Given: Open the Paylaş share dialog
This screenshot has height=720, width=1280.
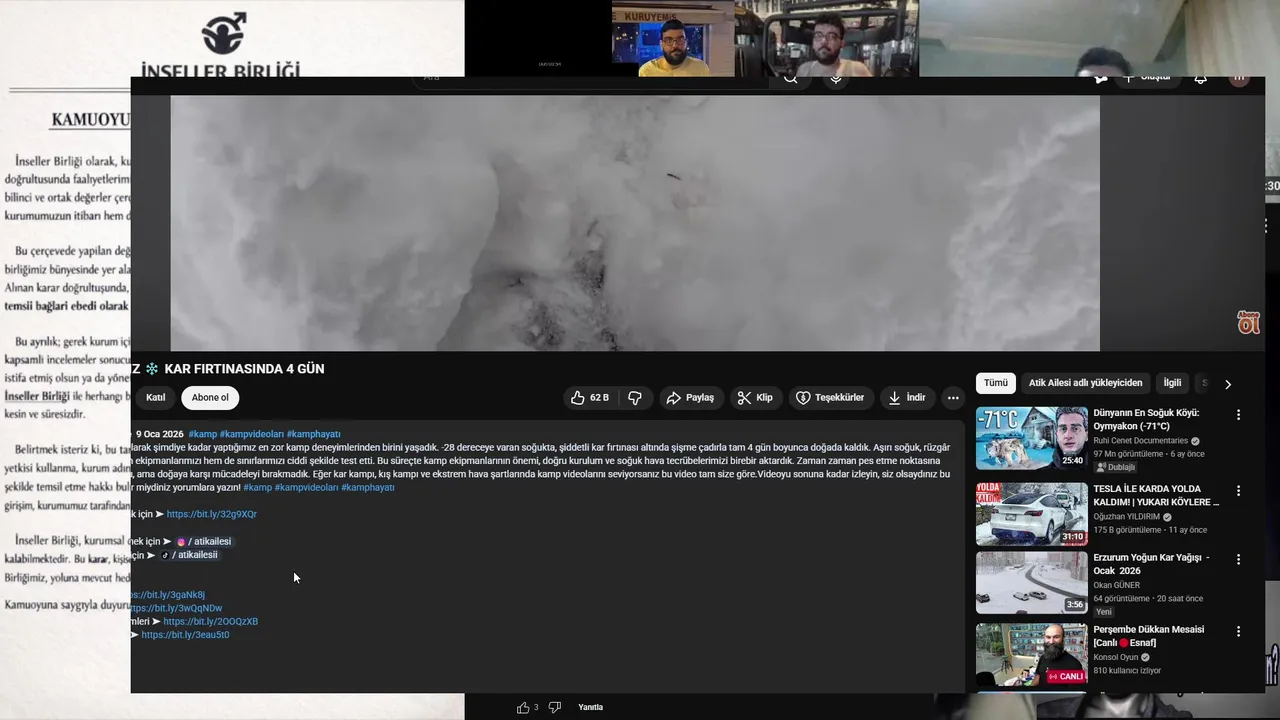Looking at the screenshot, I should coord(690,398).
